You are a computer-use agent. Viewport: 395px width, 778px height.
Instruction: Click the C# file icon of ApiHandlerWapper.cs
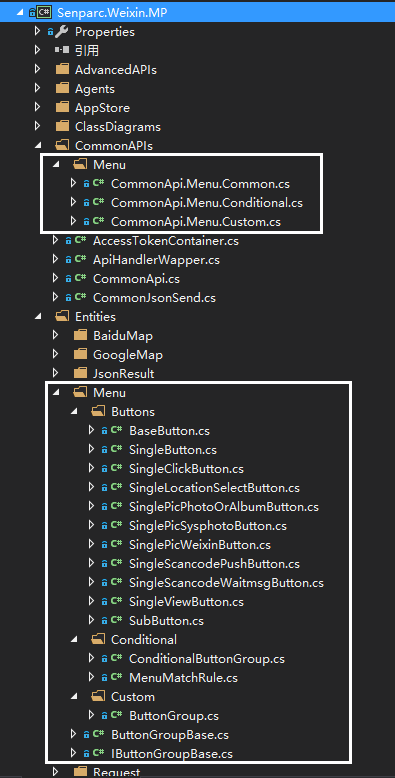(80, 259)
